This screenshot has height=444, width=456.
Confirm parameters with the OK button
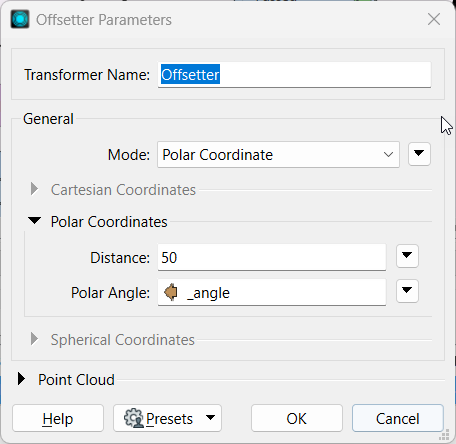click(x=297, y=418)
